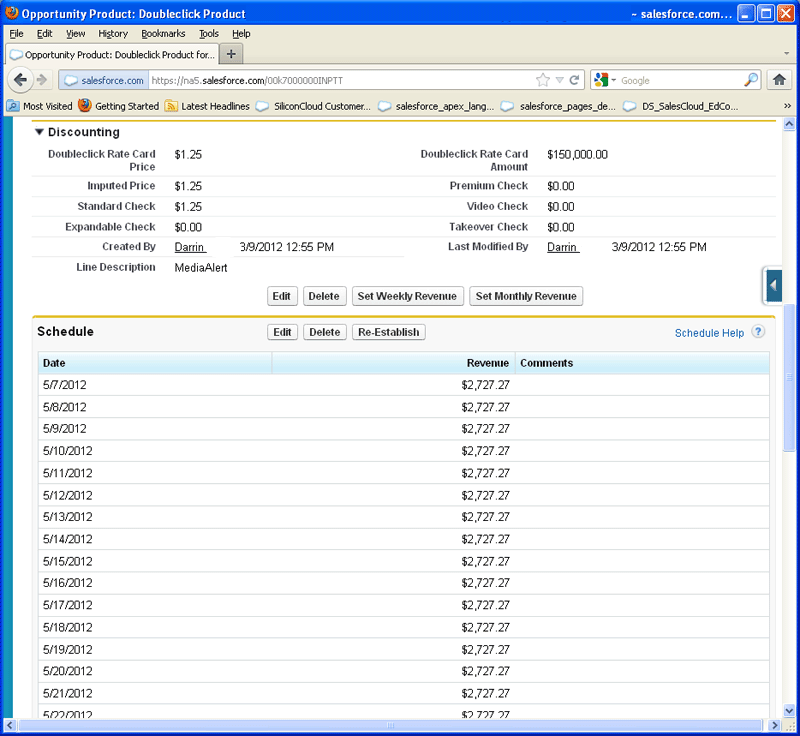This screenshot has height=736, width=800.
Task: Open the browser home page icon
Action: (781, 81)
